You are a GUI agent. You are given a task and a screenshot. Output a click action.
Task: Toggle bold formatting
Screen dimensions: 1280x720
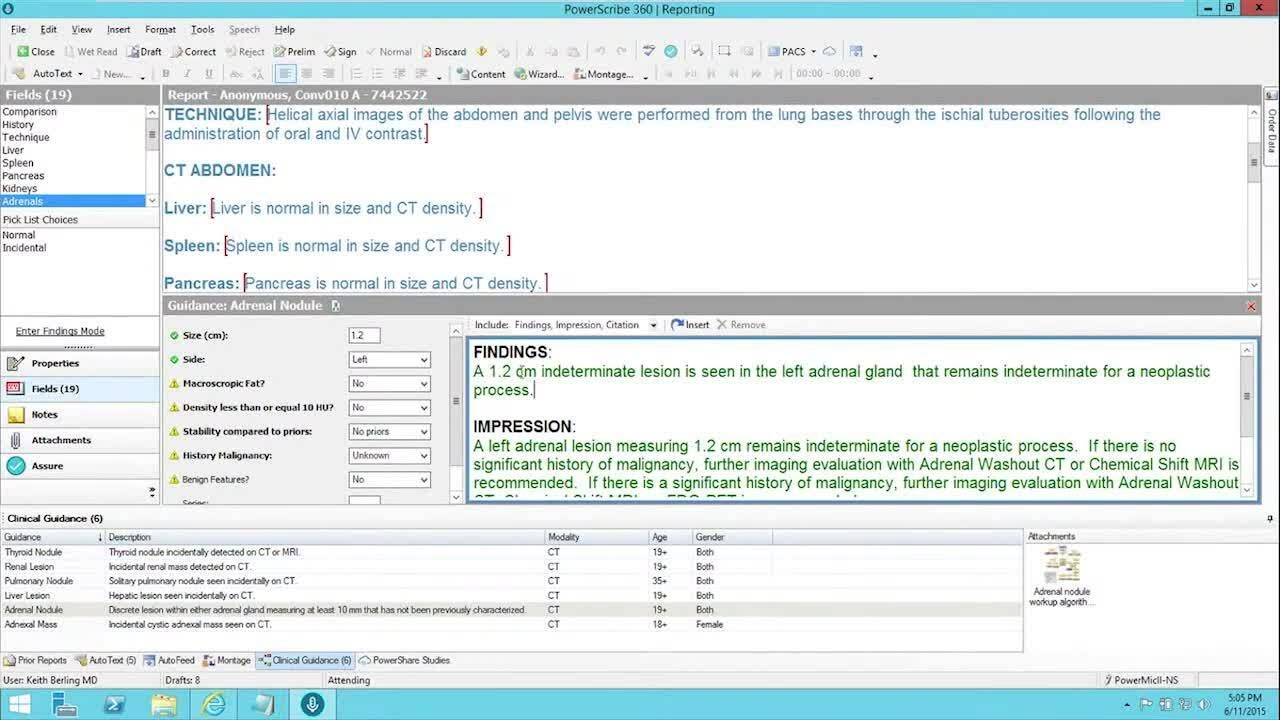click(x=165, y=74)
